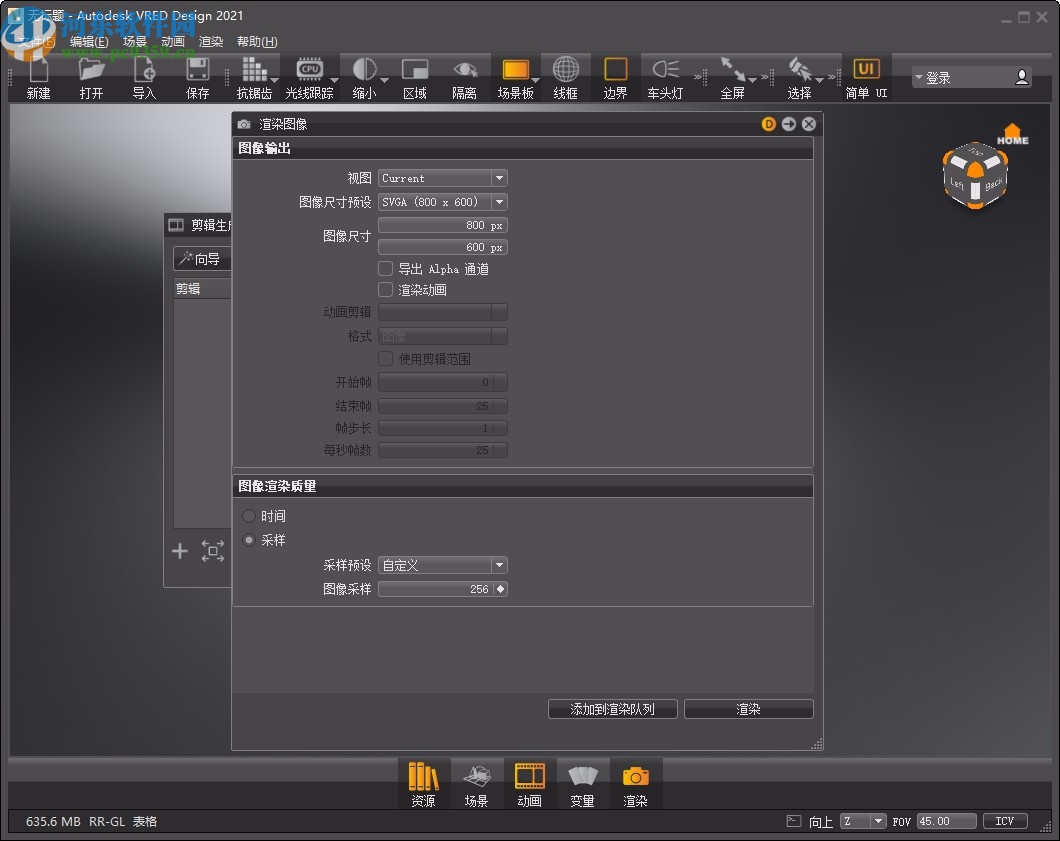Enable 导出 Alpha 通道 checkbox

(385, 268)
